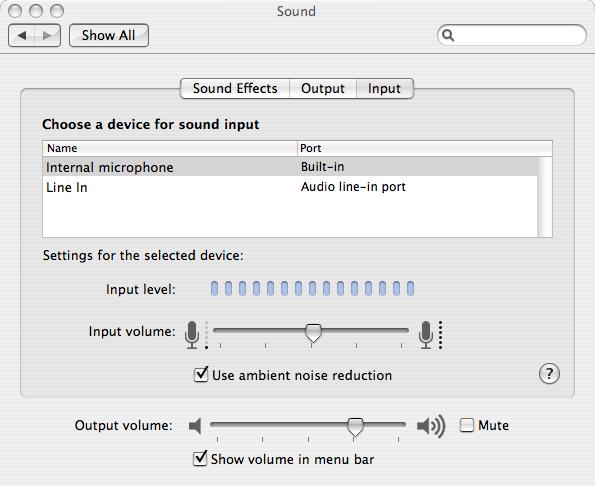Screen dimensions: 595x486
Task: Uncheck Show volume in menu bar
Action: 200,458
